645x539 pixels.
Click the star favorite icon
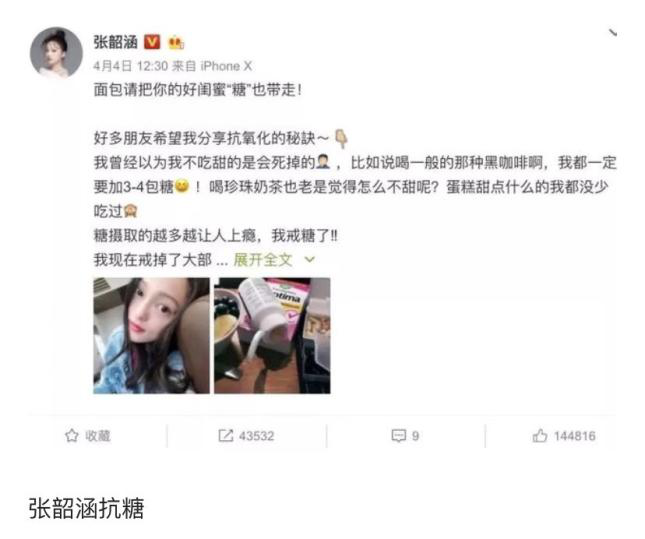click(72, 436)
